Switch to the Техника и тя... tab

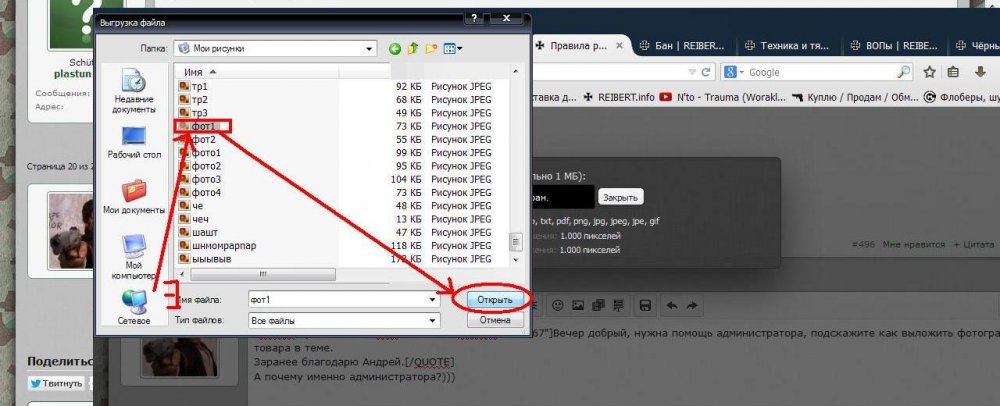[786, 46]
